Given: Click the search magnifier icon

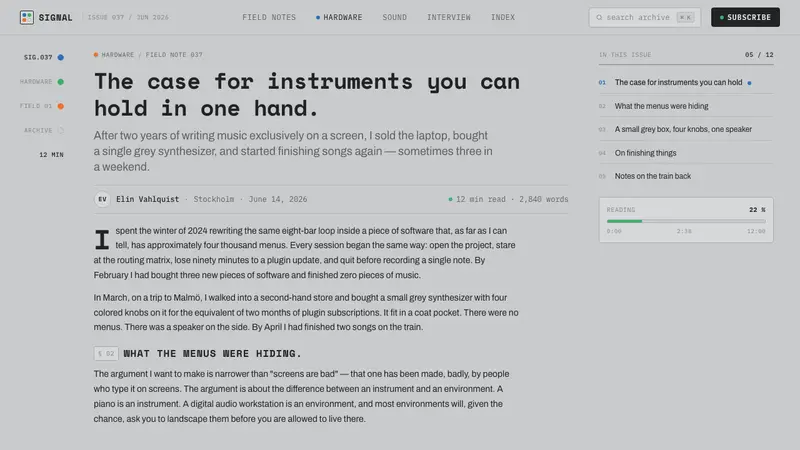Looking at the screenshot, I should click(x=599, y=17).
